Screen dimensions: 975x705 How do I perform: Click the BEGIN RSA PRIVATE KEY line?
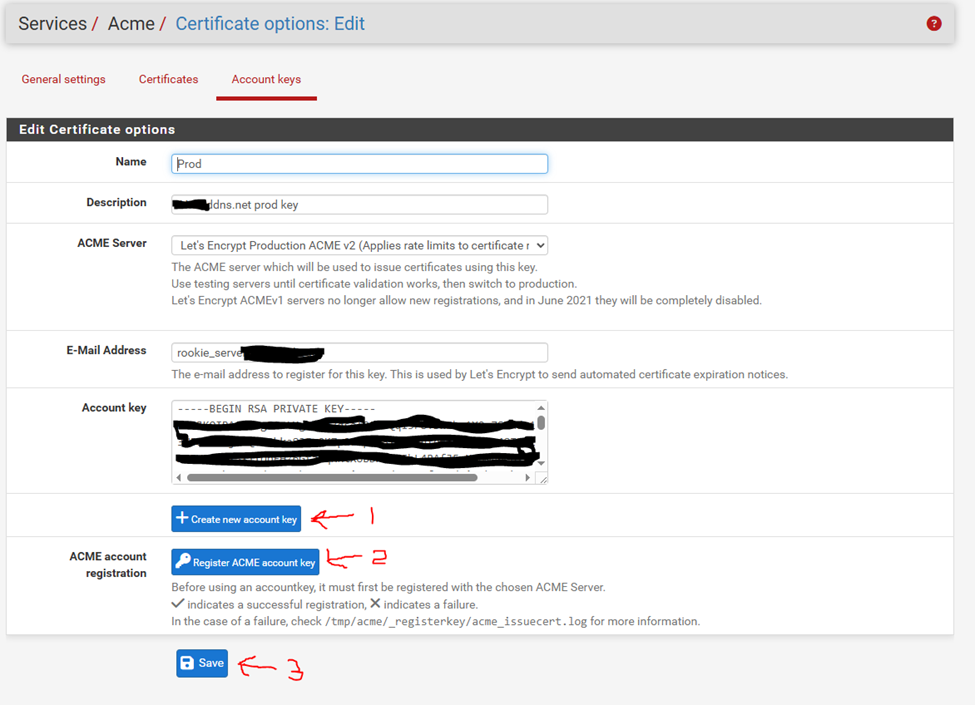[276, 409]
